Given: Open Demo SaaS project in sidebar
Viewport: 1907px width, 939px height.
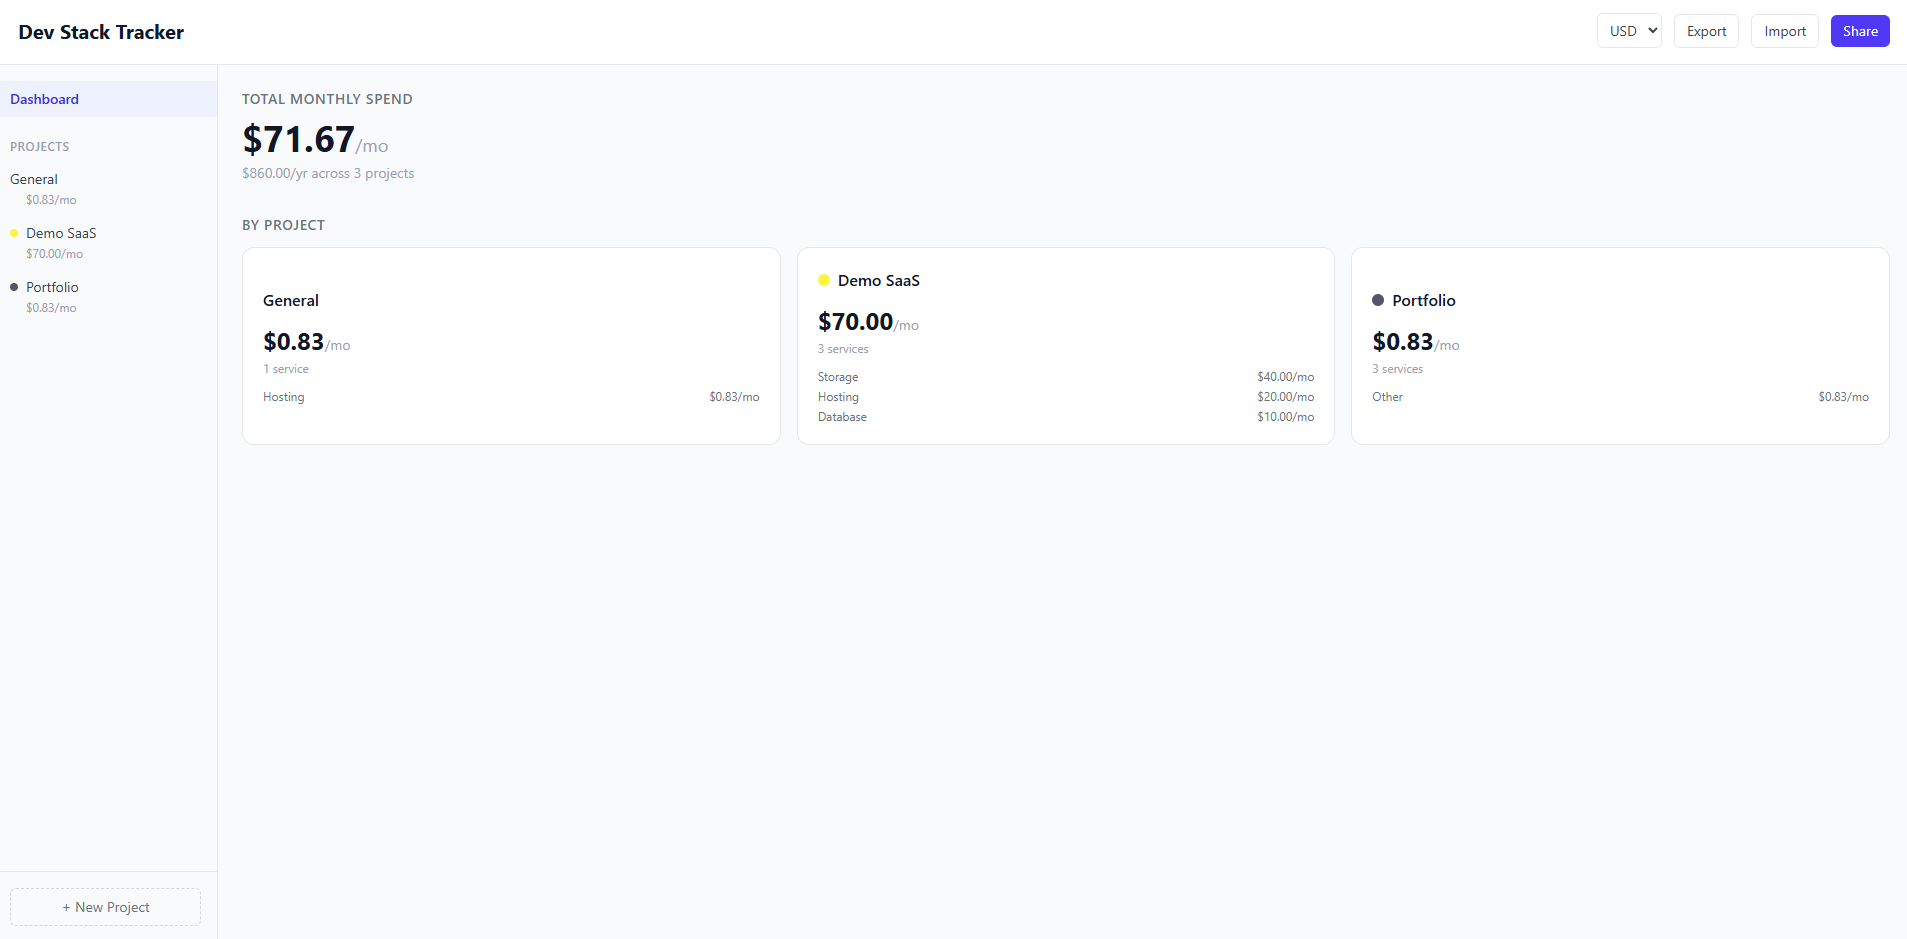Looking at the screenshot, I should 61,233.
